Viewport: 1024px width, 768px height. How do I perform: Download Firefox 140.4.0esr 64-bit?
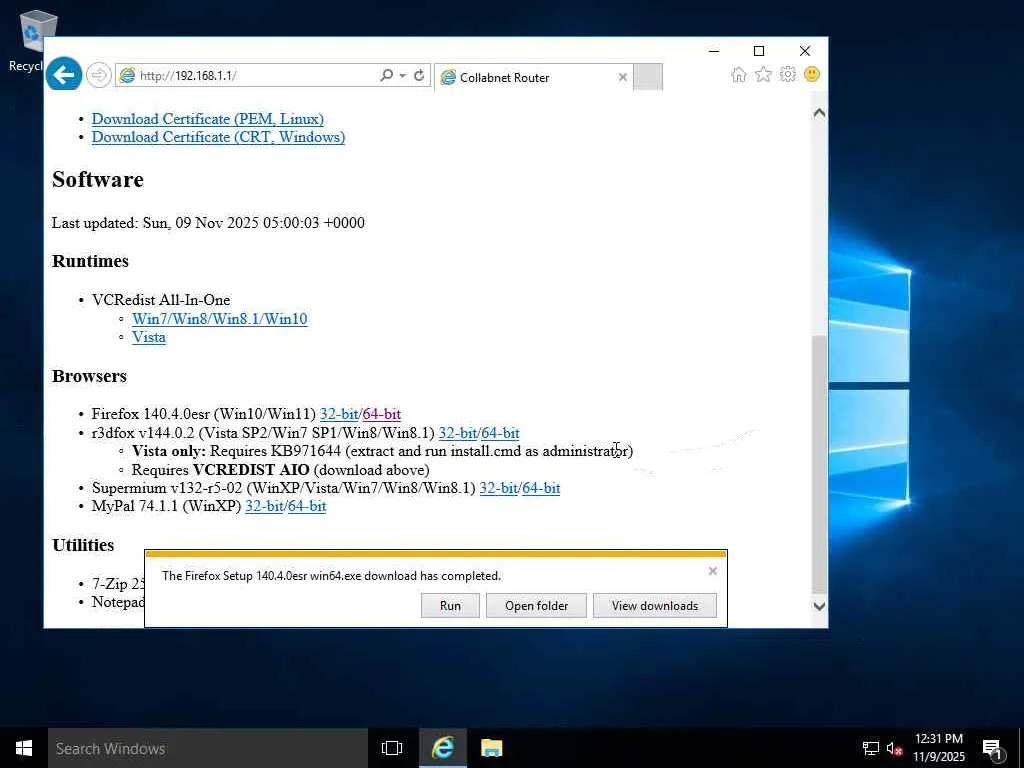pos(381,414)
